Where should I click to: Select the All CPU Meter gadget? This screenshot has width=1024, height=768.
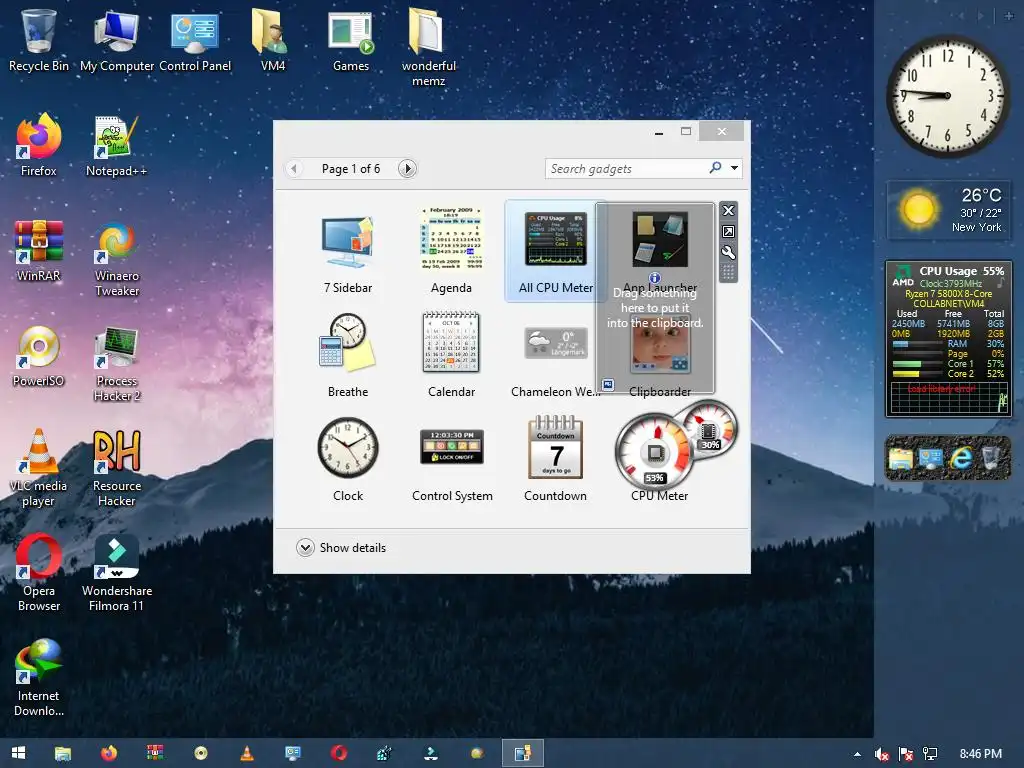click(555, 251)
